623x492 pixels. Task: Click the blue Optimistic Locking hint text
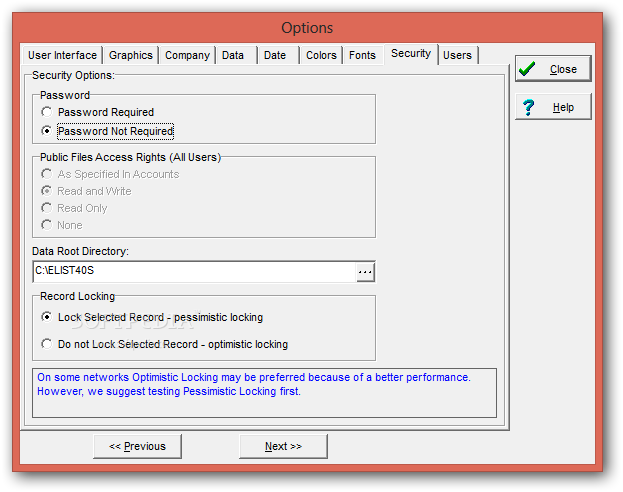coord(253,384)
